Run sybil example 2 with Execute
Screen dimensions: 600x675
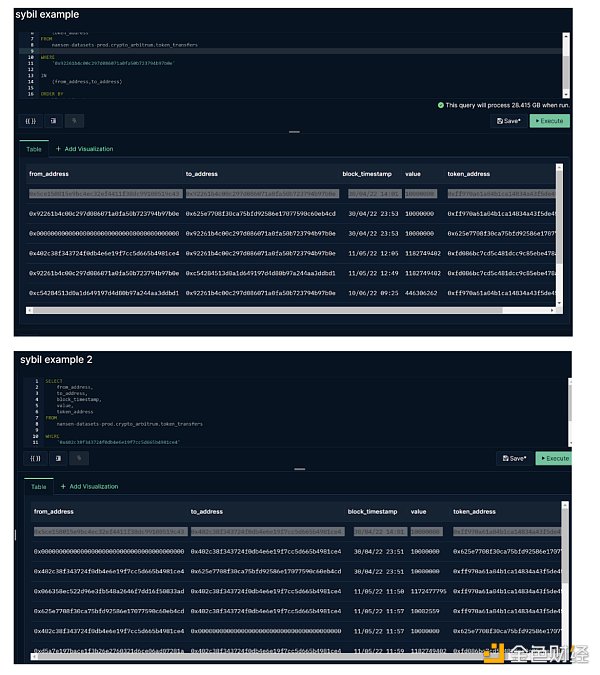(x=554, y=458)
